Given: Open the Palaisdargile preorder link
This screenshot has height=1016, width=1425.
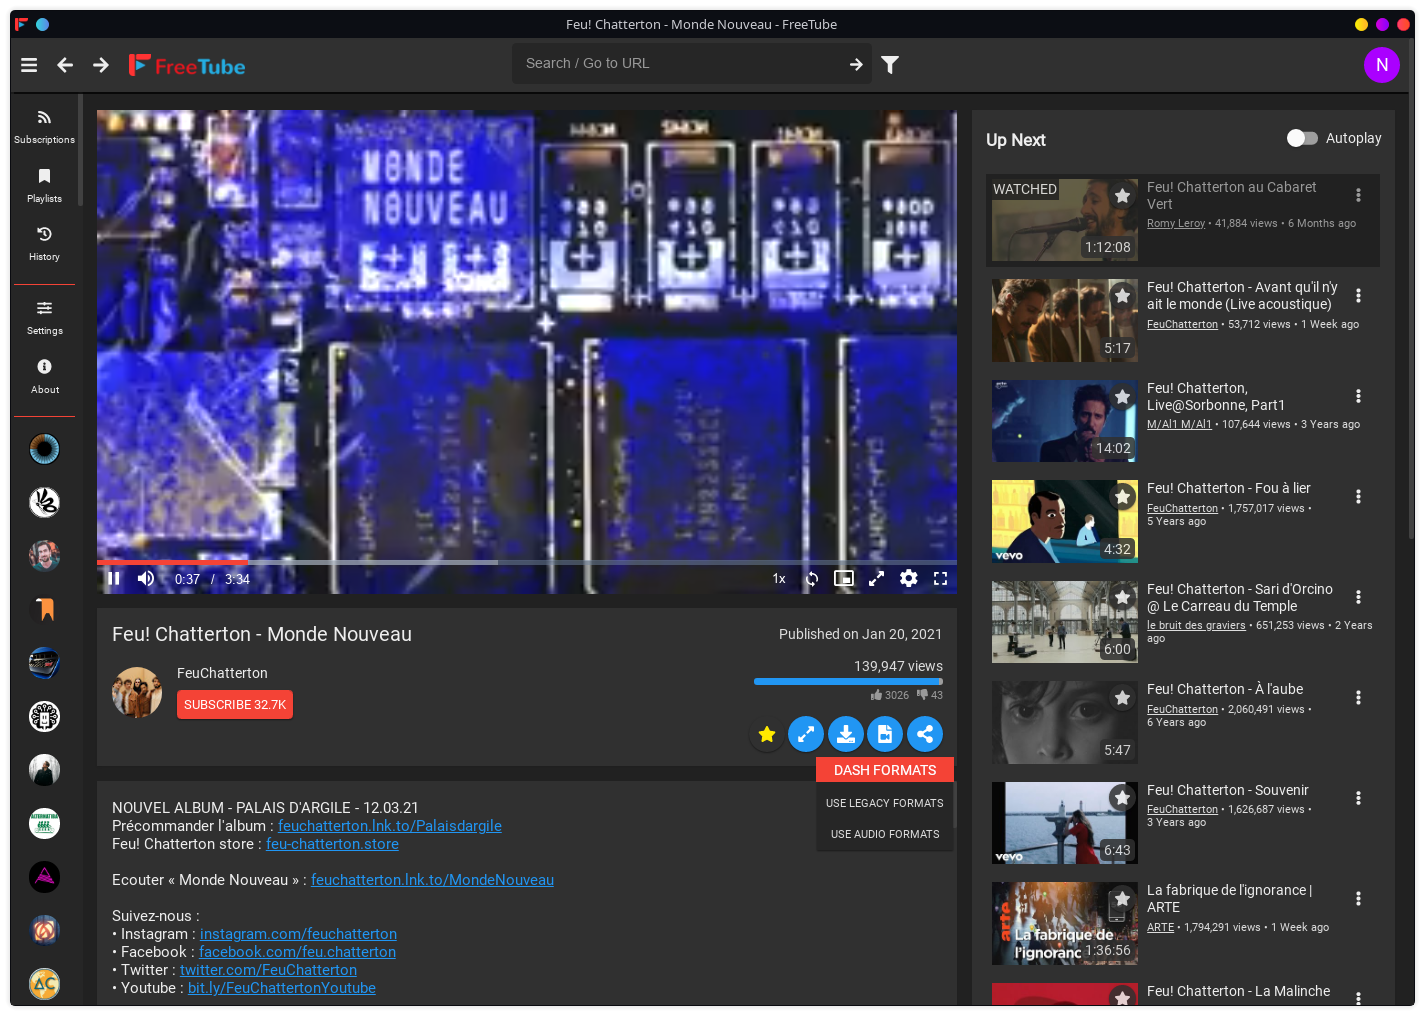Looking at the screenshot, I should pyautogui.click(x=390, y=826).
